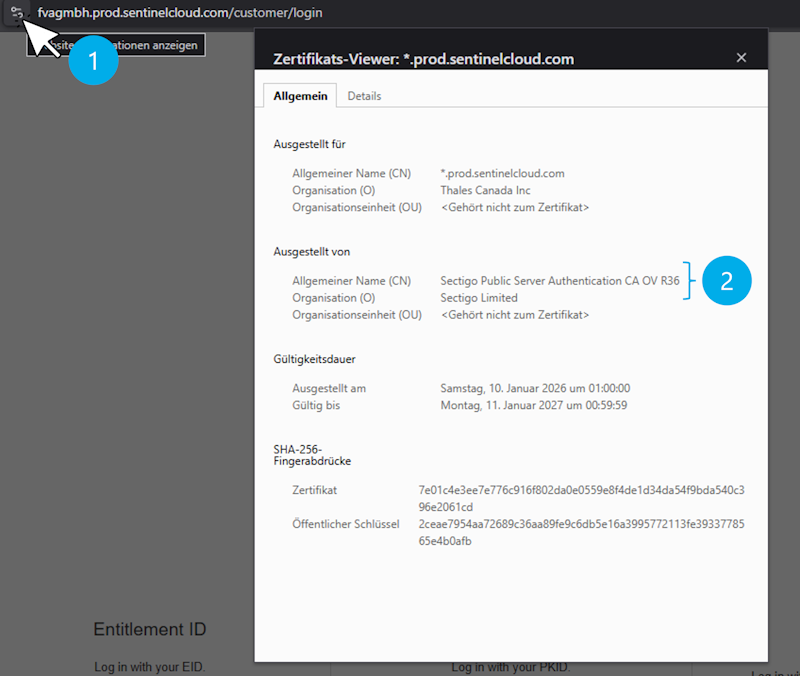800x676 pixels.
Task: Close the Zertifikats-Viewer dialog
Action: pyautogui.click(x=741, y=58)
